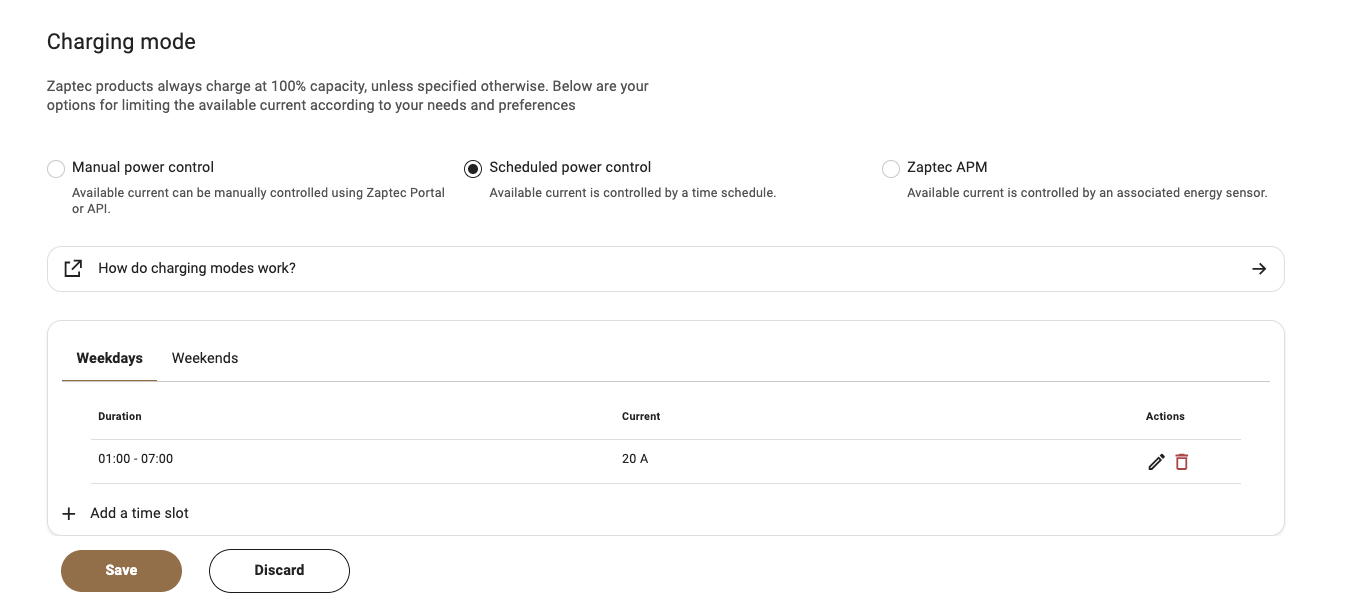
Task: Select Scheduled power control radio button
Action: pyautogui.click(x=473, y=169)
